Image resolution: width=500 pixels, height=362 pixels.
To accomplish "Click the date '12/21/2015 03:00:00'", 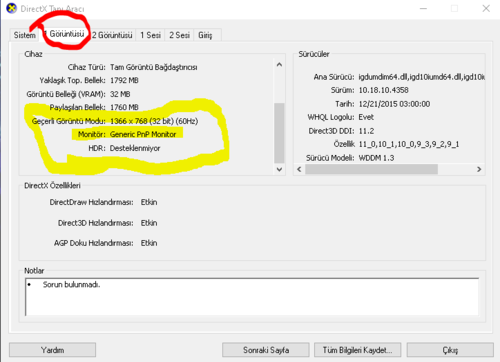I will click(394, 104).
